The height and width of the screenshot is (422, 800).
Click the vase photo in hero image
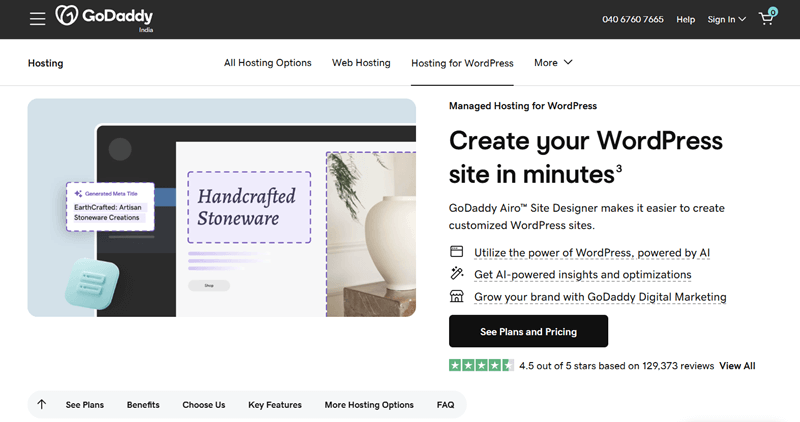tap(371, 234)
